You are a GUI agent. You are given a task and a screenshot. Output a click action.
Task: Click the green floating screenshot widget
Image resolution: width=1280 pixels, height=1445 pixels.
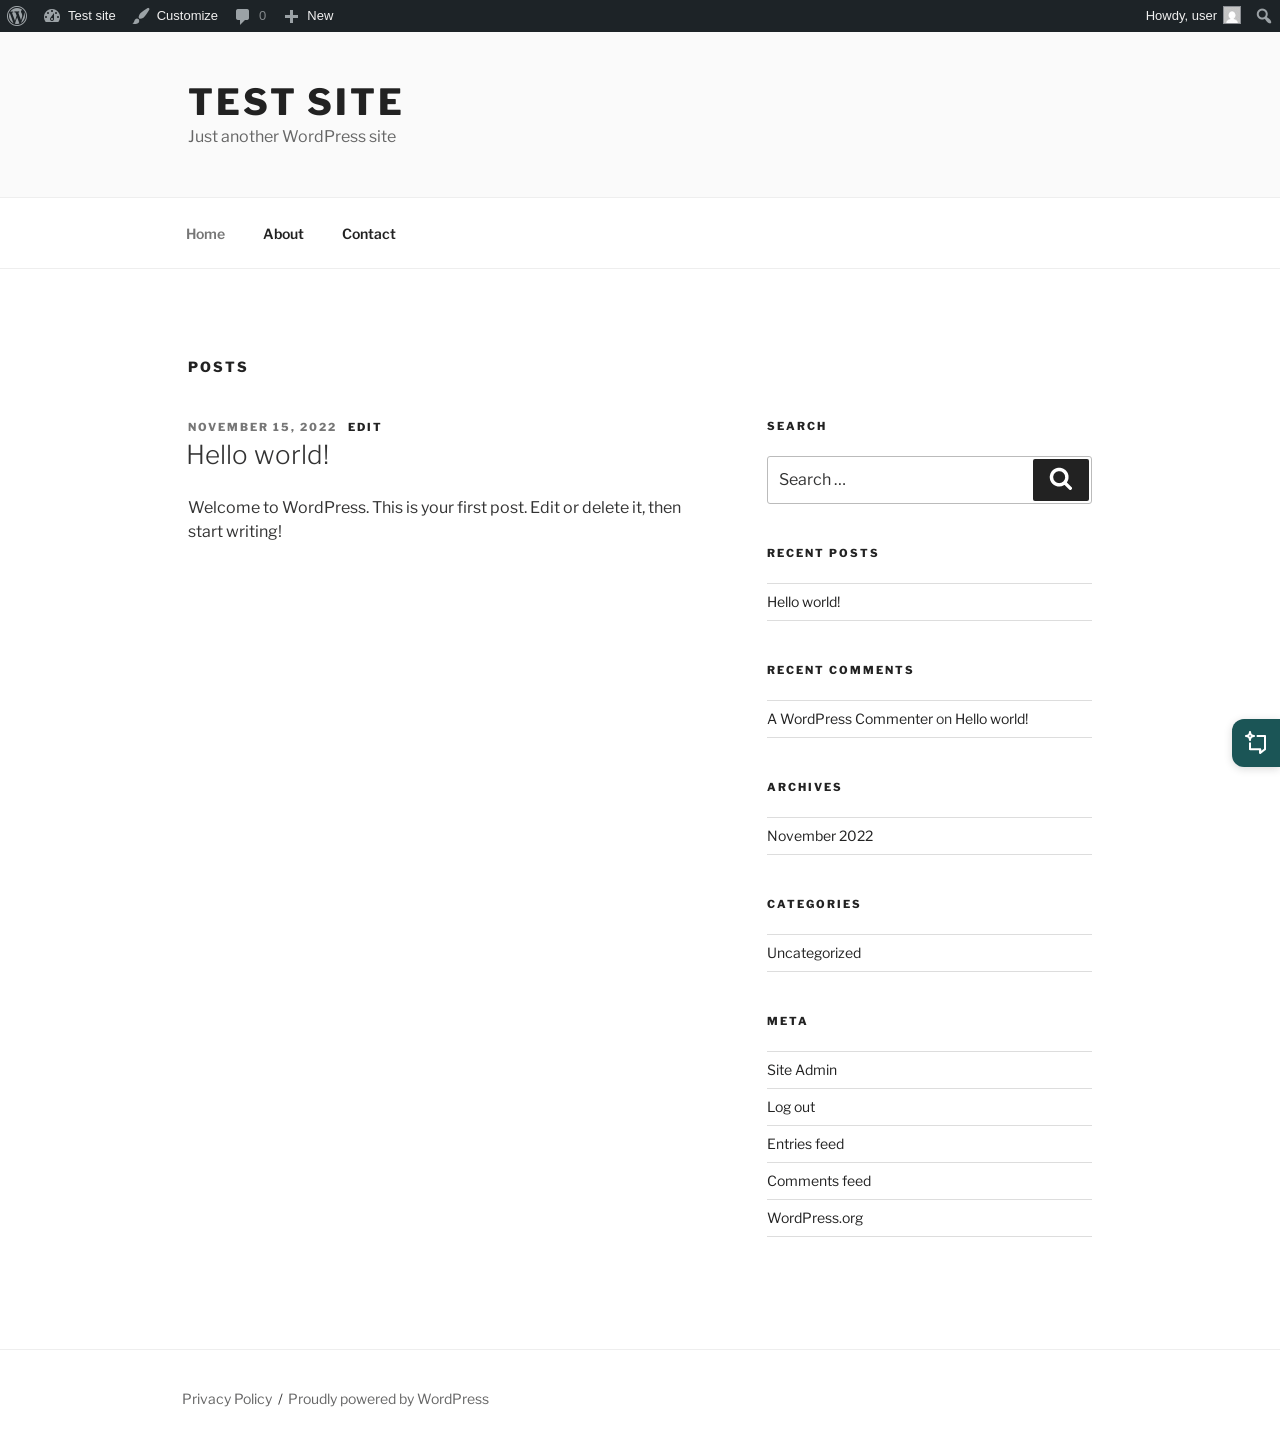1256,743
